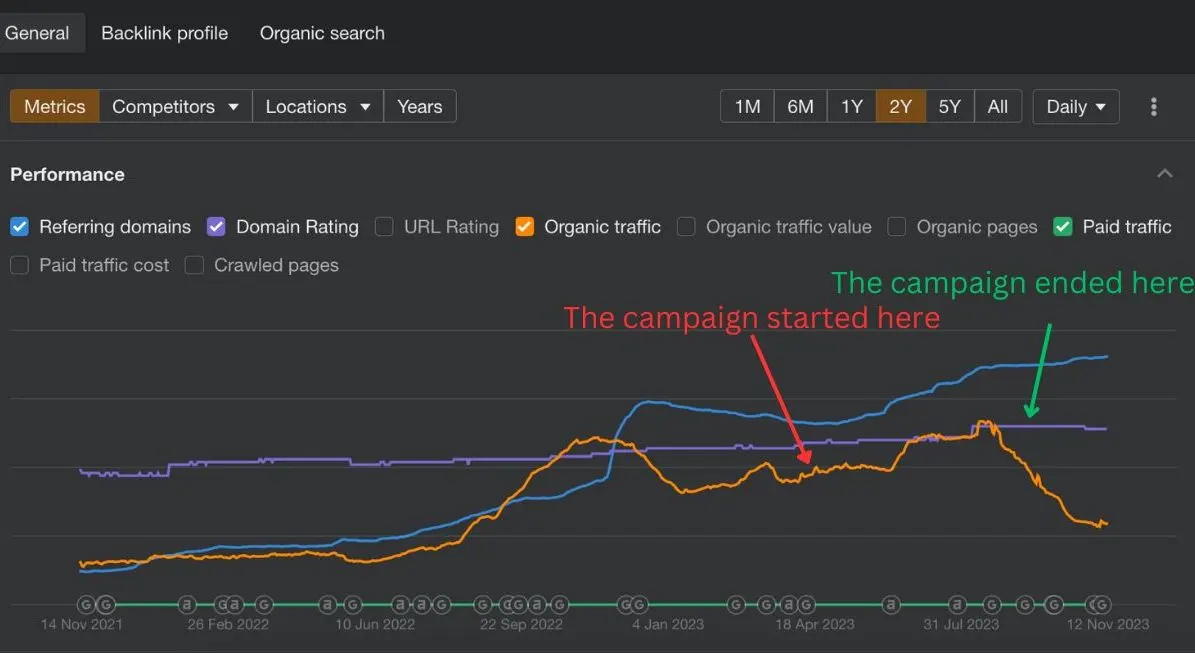
Task: Enable the URL Rating checkbox
Action: point(384,226)
